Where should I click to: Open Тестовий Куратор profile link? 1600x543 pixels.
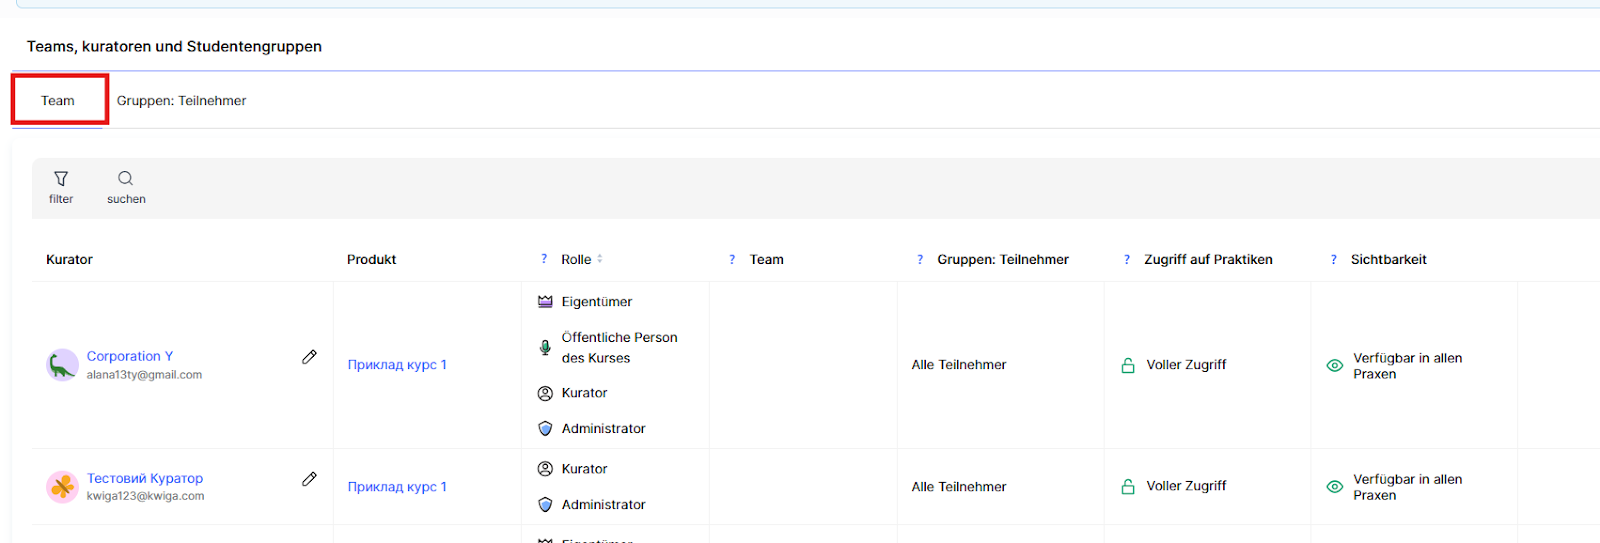click(x=145, y=478)
